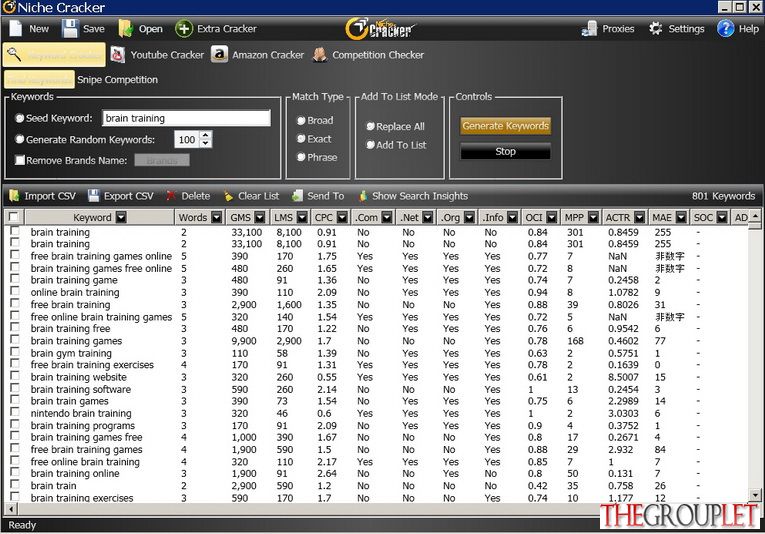Click the horizontal scrollbar left arrow
The height and width of the screenshot is (534, 765).
(x=11, y=509)
